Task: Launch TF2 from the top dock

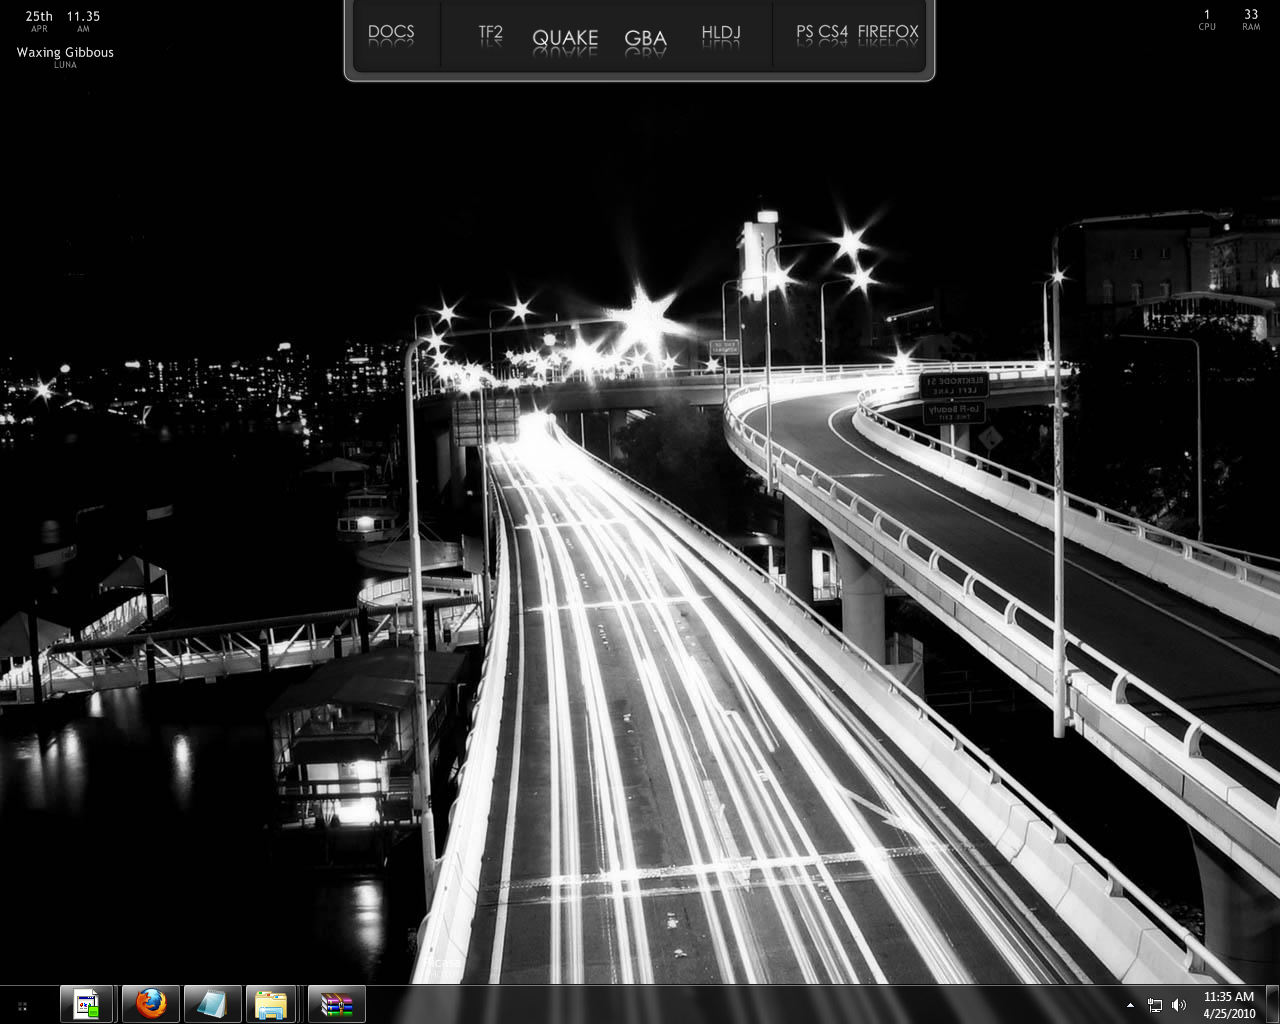Action: pos(490,32)
